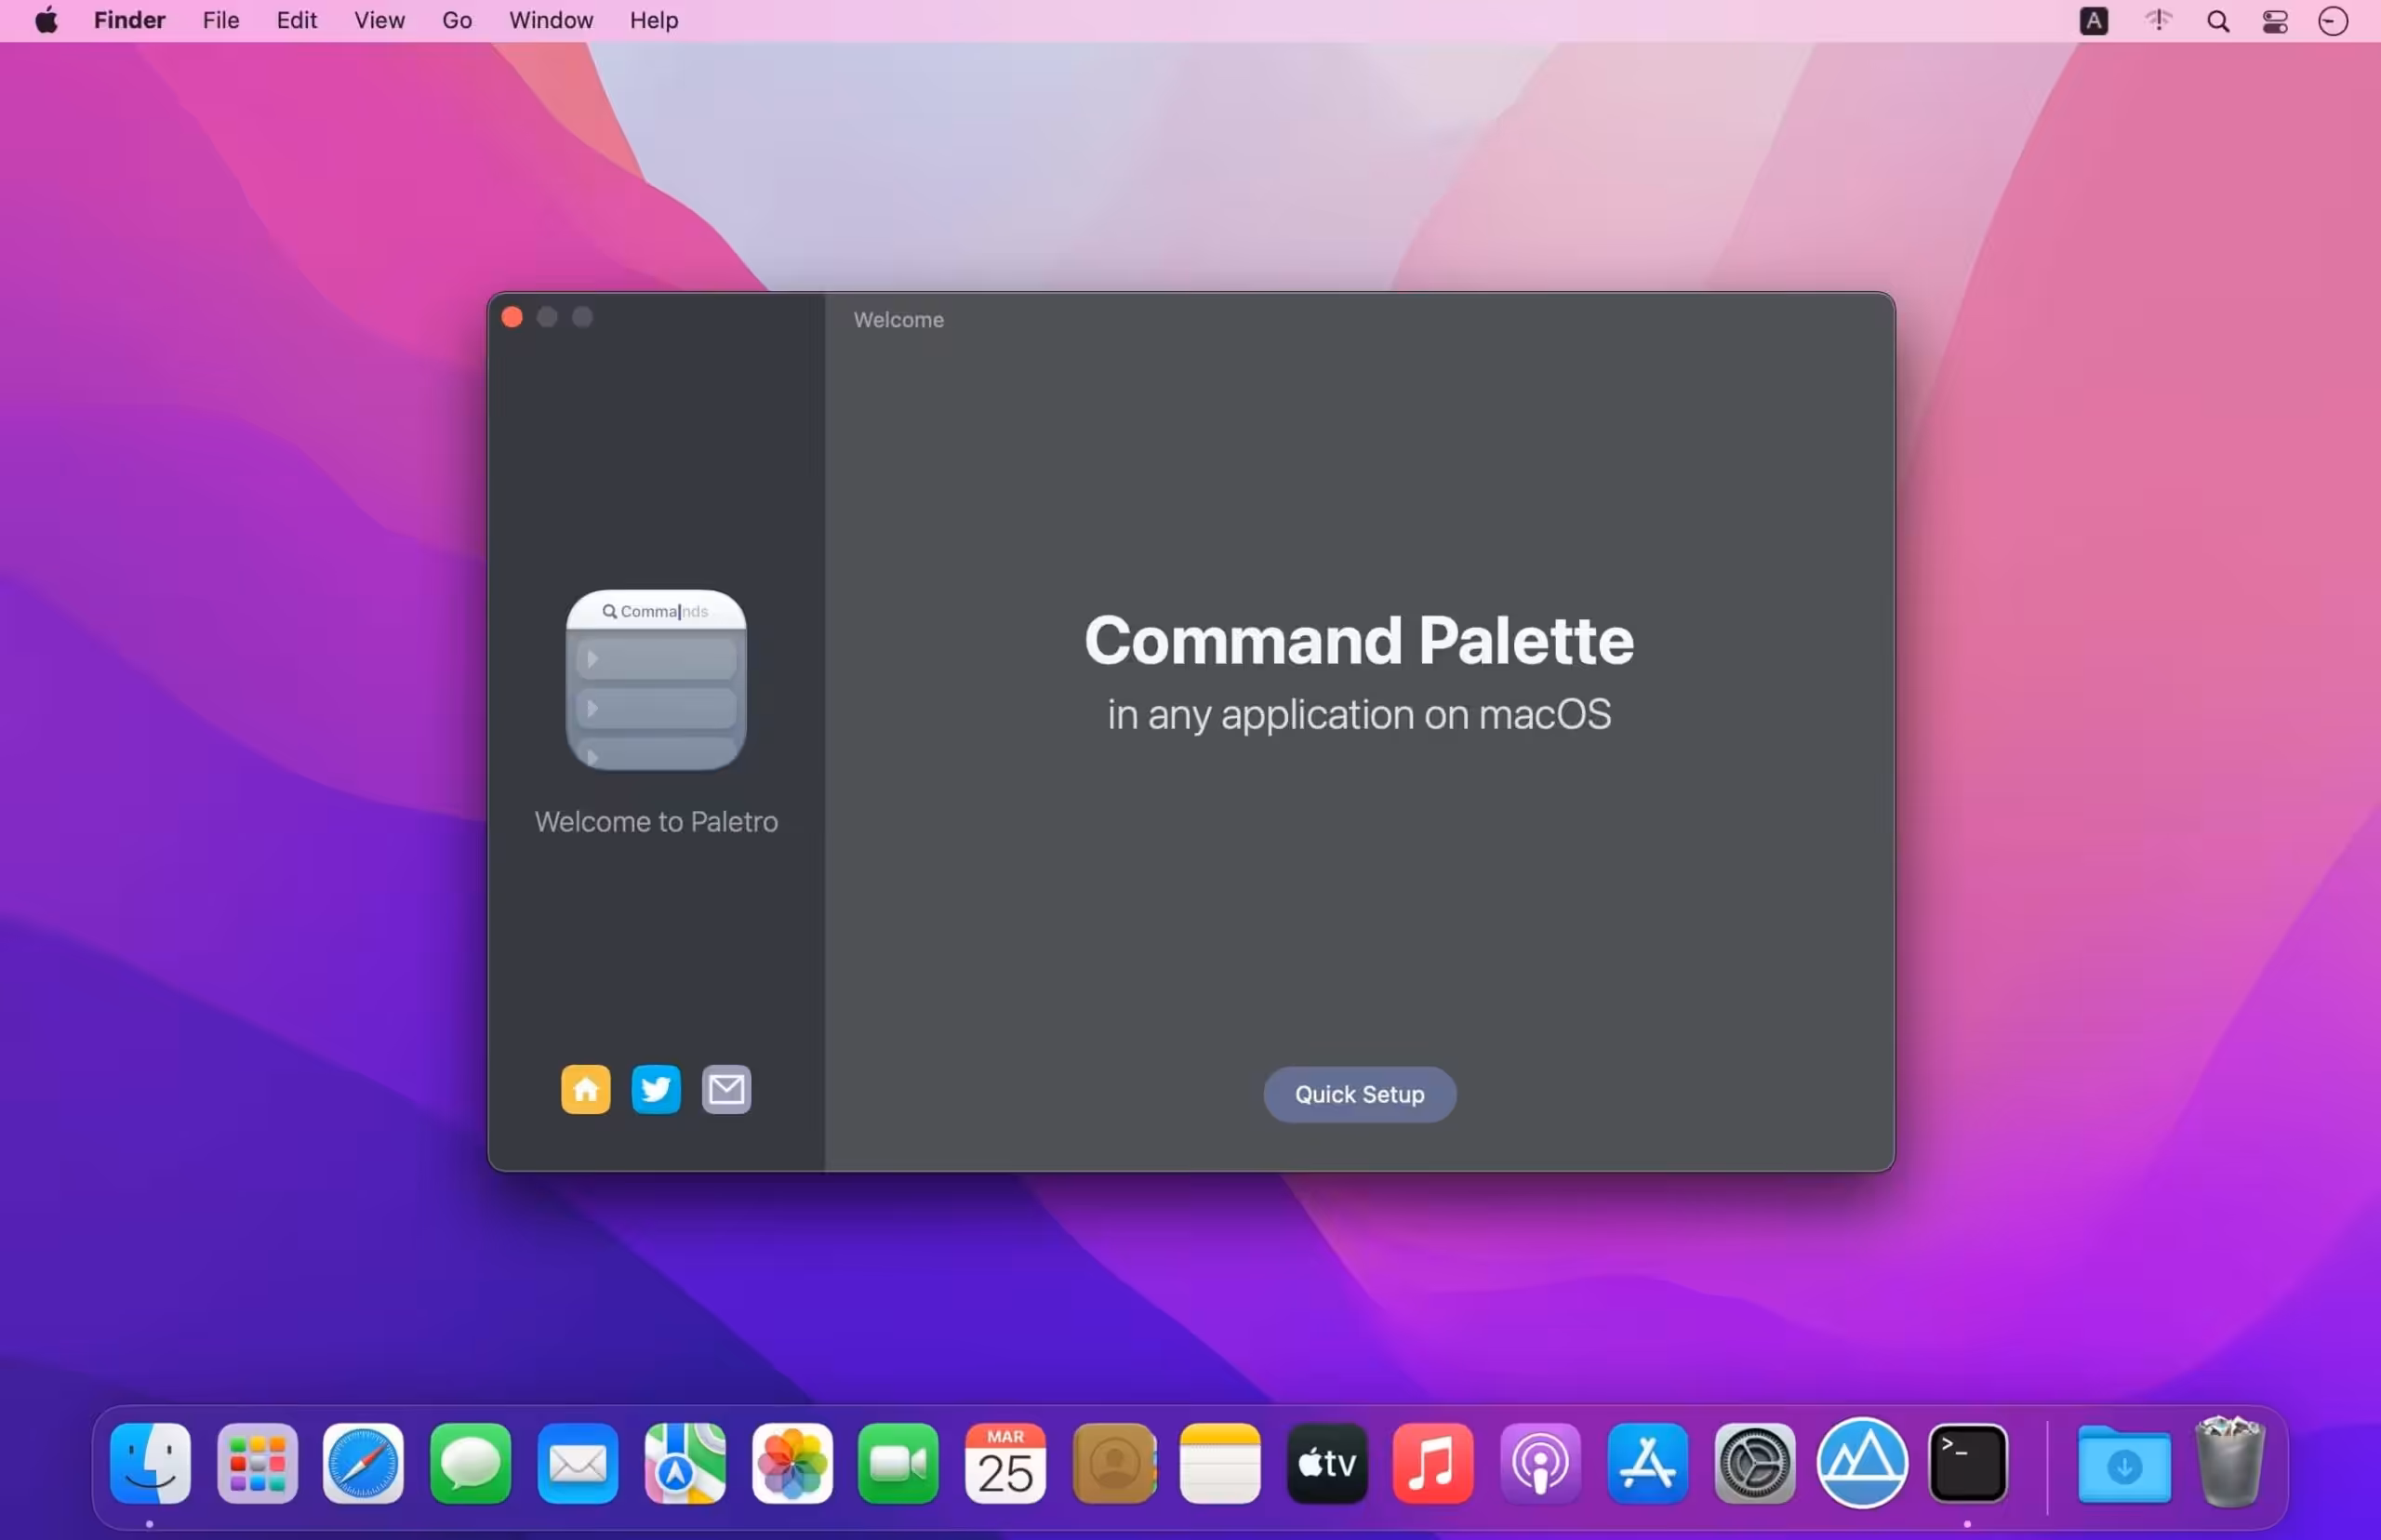Launch Safari from the Dock

(x=363, y=1463)
